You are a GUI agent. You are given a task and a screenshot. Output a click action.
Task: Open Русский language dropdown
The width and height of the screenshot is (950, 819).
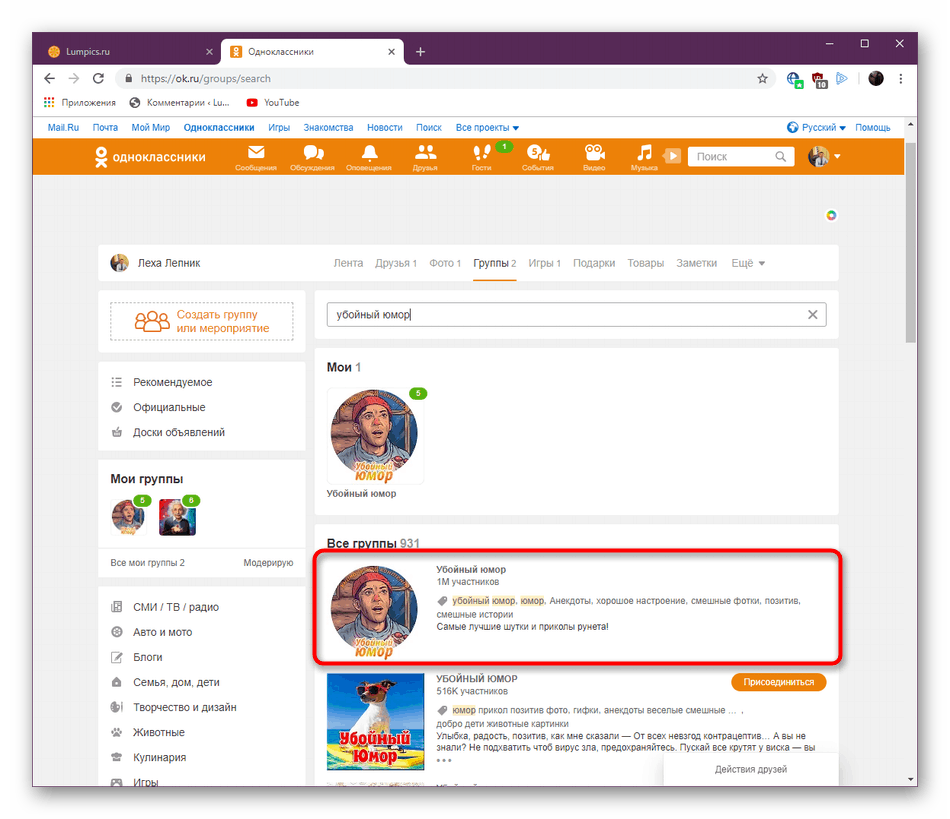point(817,127)
